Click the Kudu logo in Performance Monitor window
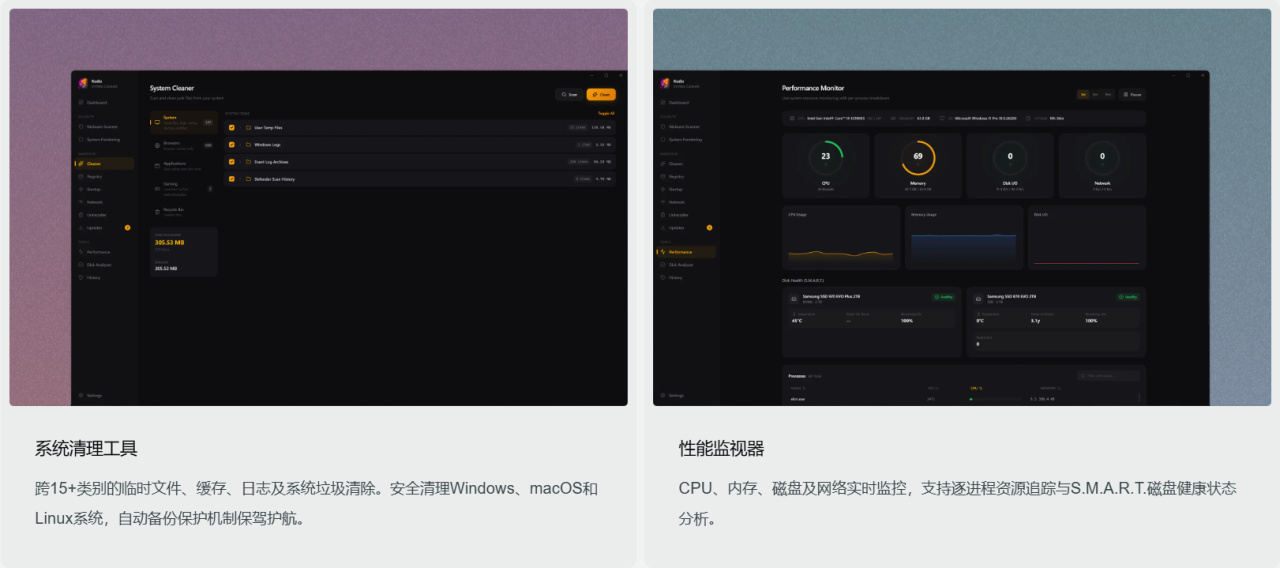The image size is (1280, 568). pyautogui.click(x=665, y=83)
